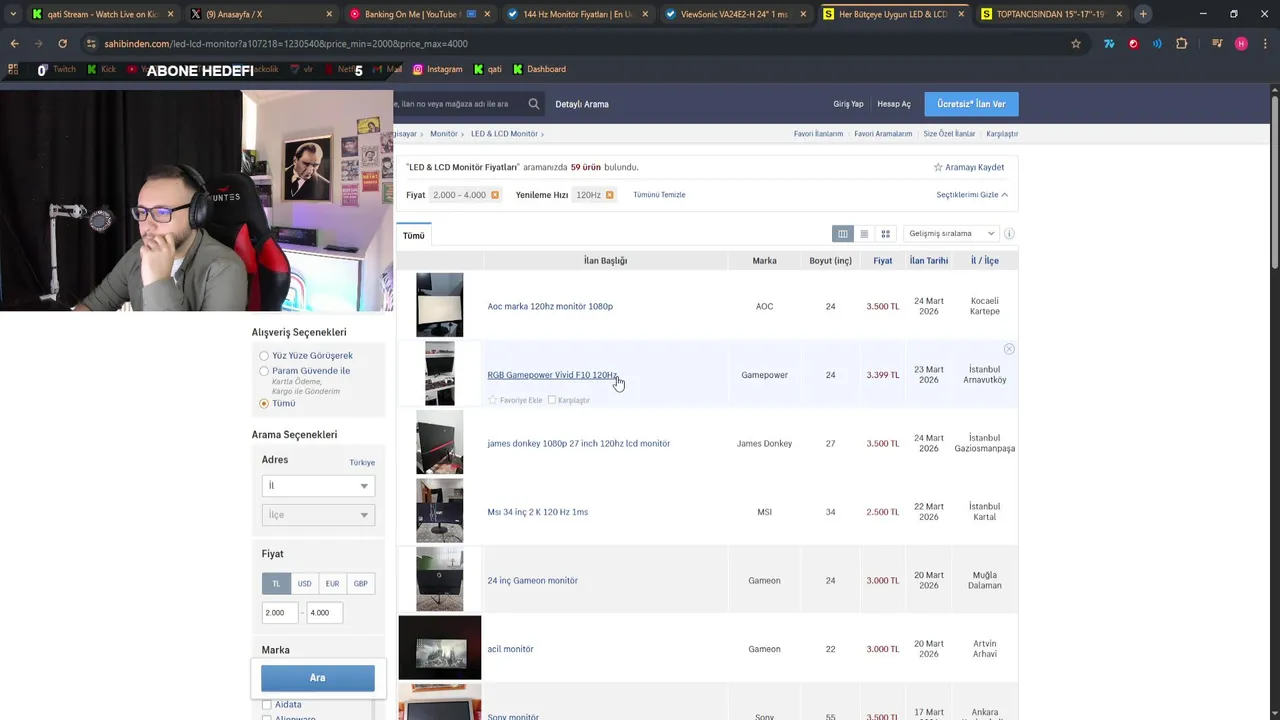Open the Detaylı Arama link
The height and width of the screenshot is (720, 1280).
click(x=582, y=104)
